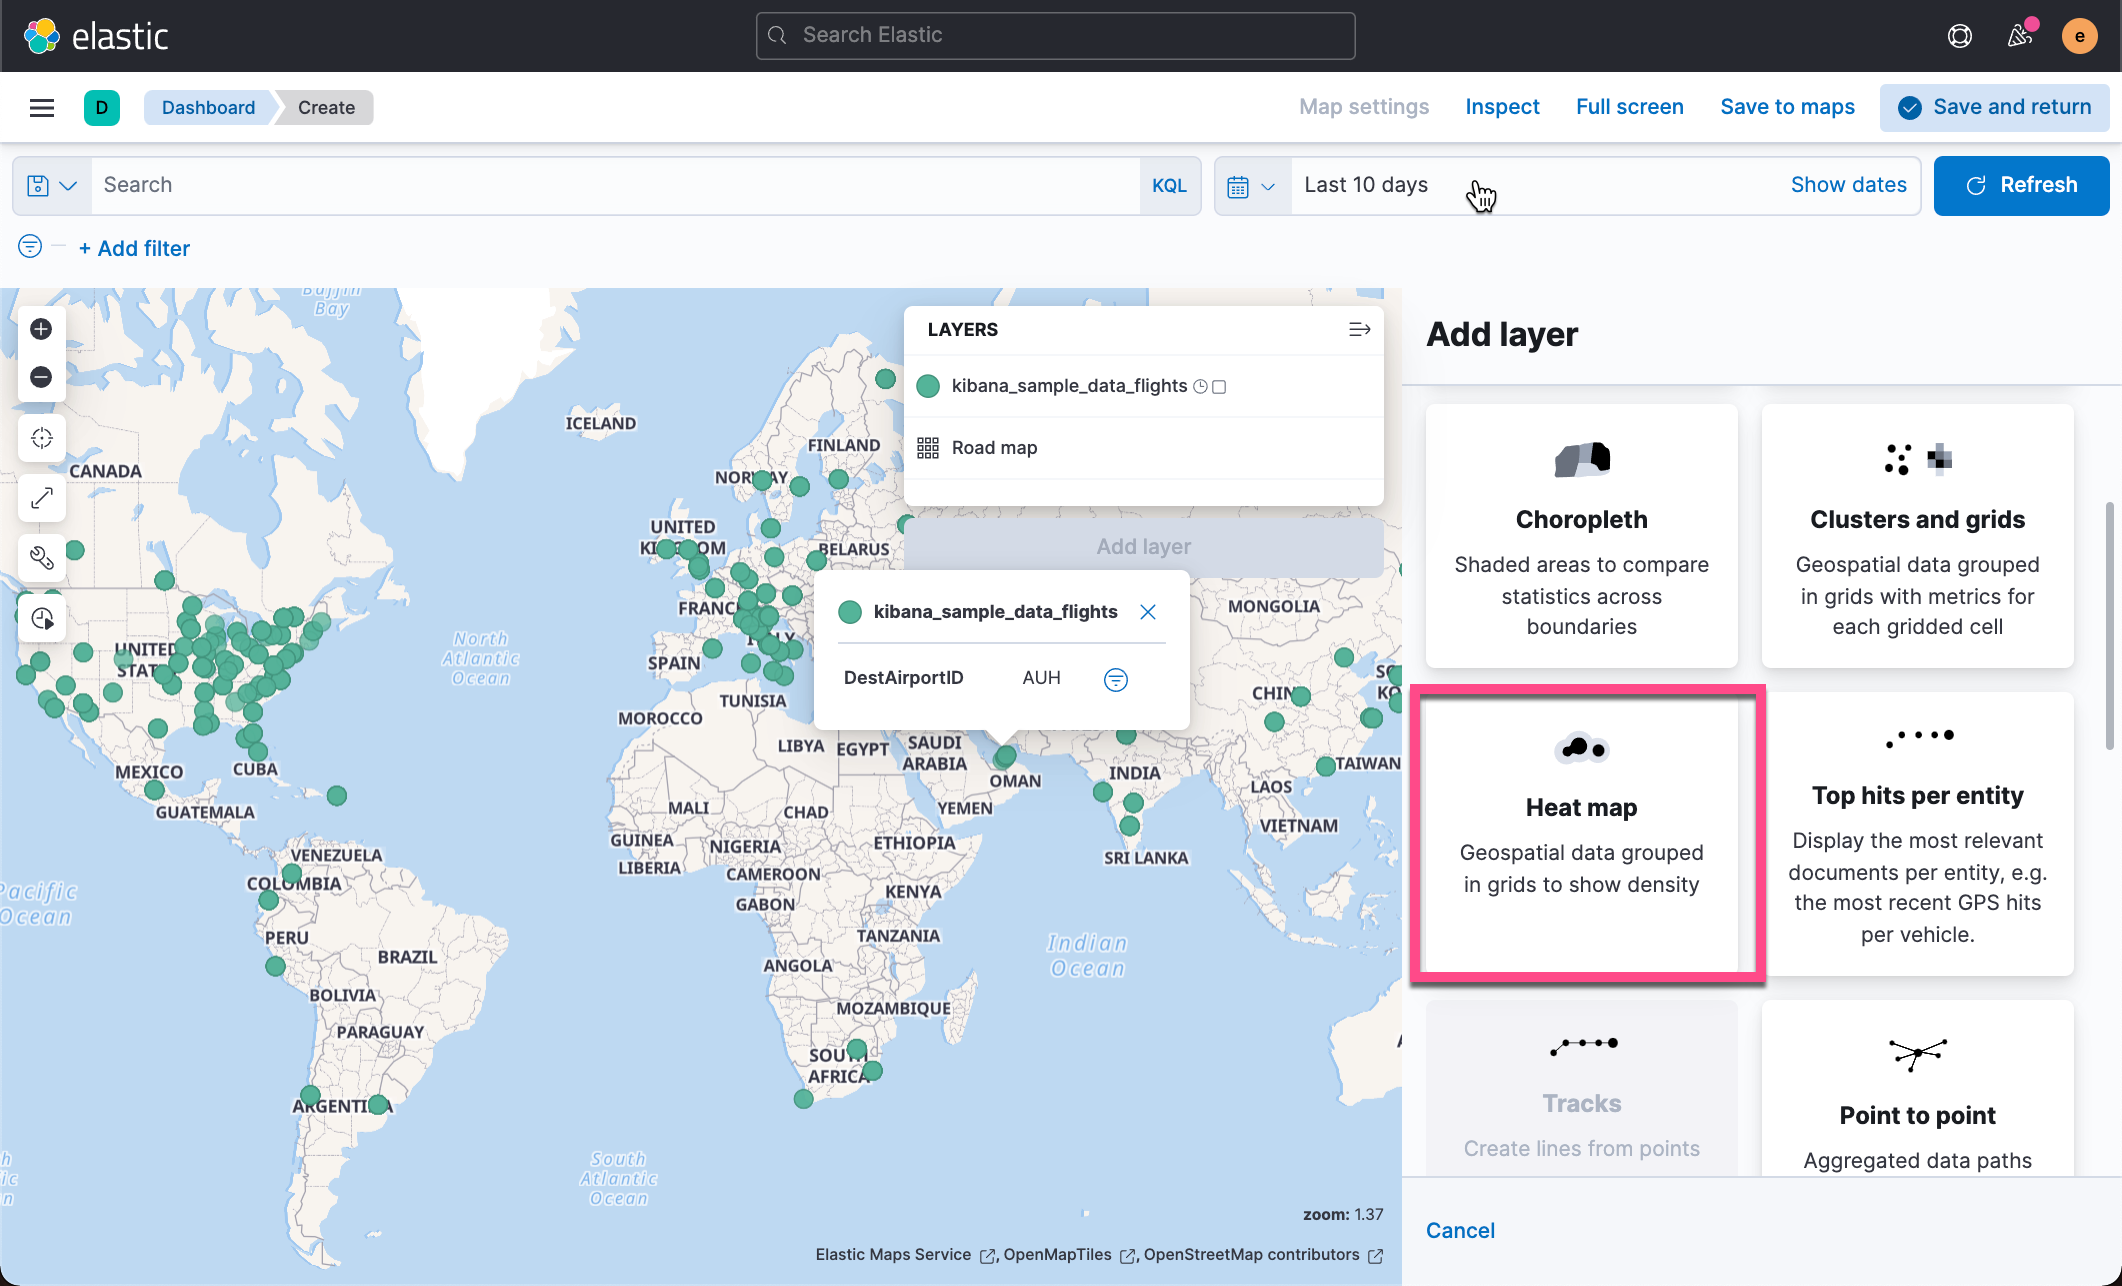Screen dimensions: 2122x1286
Task: Open Map settings
Action: (x=1363, y=107)
